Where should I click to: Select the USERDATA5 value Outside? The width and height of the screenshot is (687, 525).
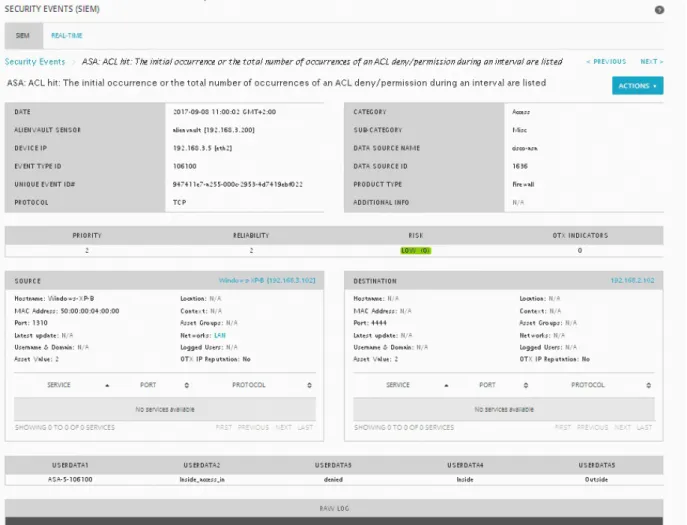point(596,479)
